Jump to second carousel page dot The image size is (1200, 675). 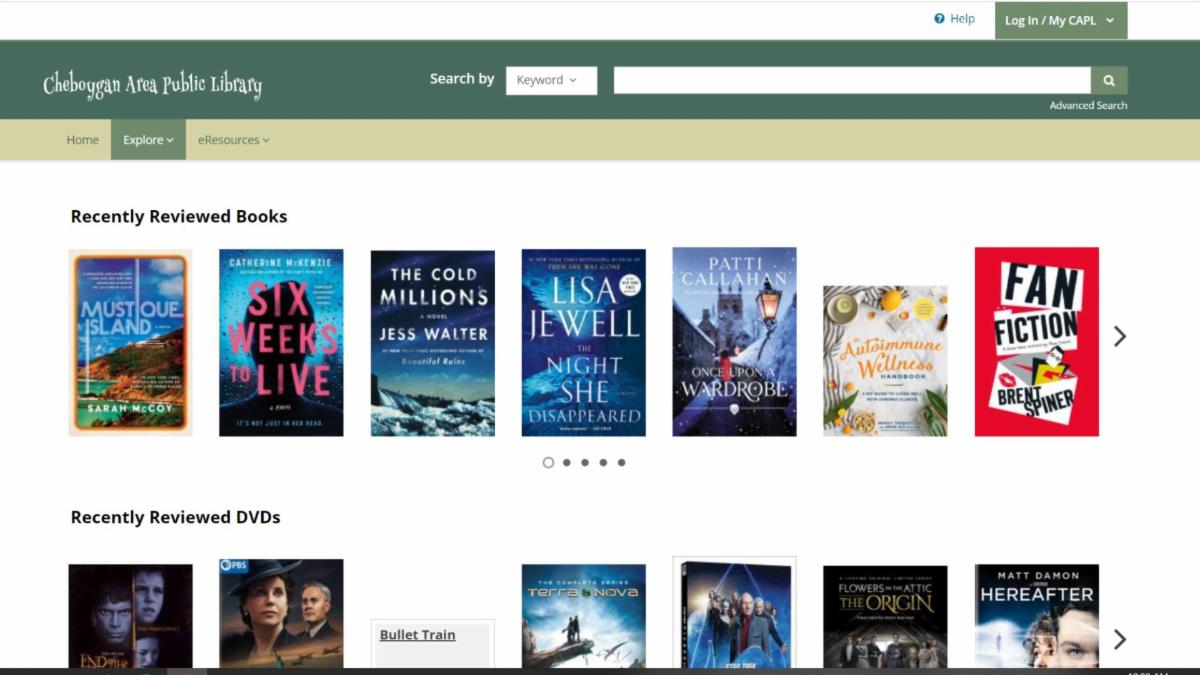point(567,462)
